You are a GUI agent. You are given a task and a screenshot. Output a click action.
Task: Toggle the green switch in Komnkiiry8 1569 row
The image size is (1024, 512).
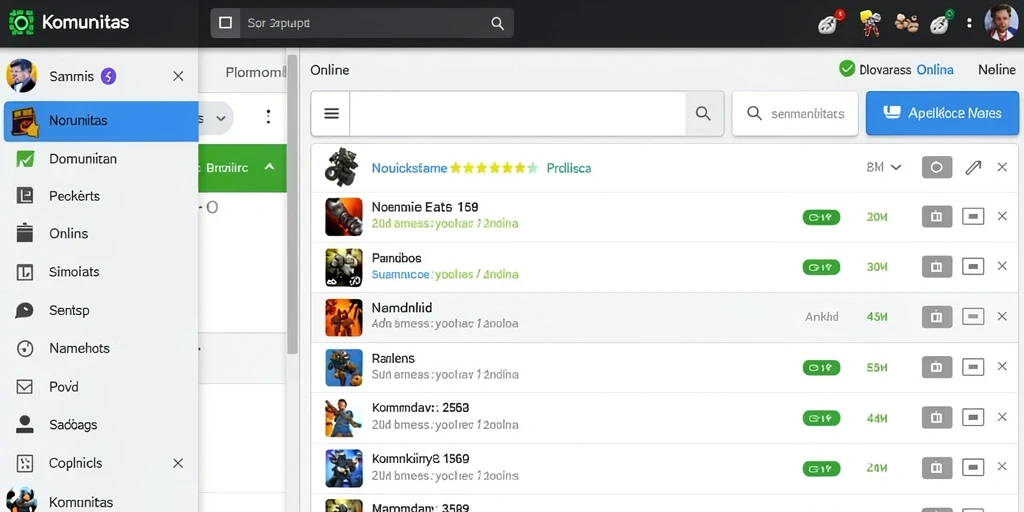pos(821,468)
